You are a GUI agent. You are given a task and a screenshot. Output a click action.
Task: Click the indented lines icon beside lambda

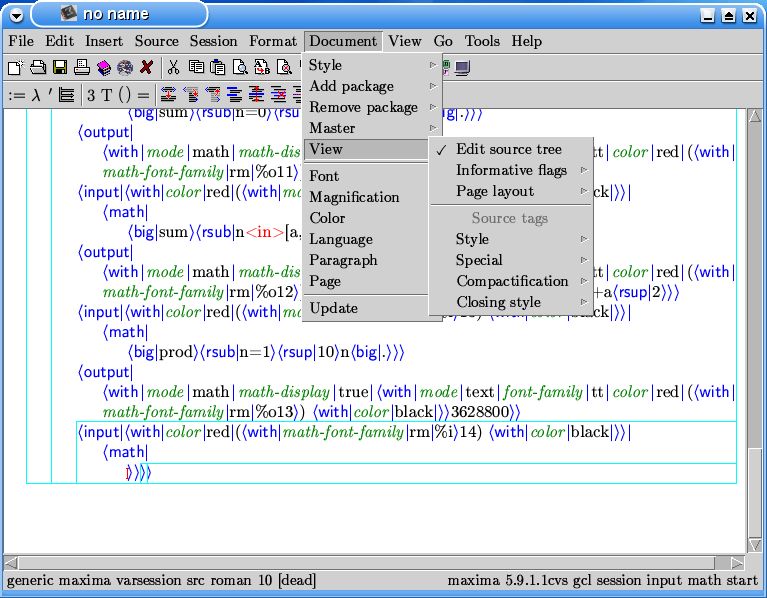[66, 94]
